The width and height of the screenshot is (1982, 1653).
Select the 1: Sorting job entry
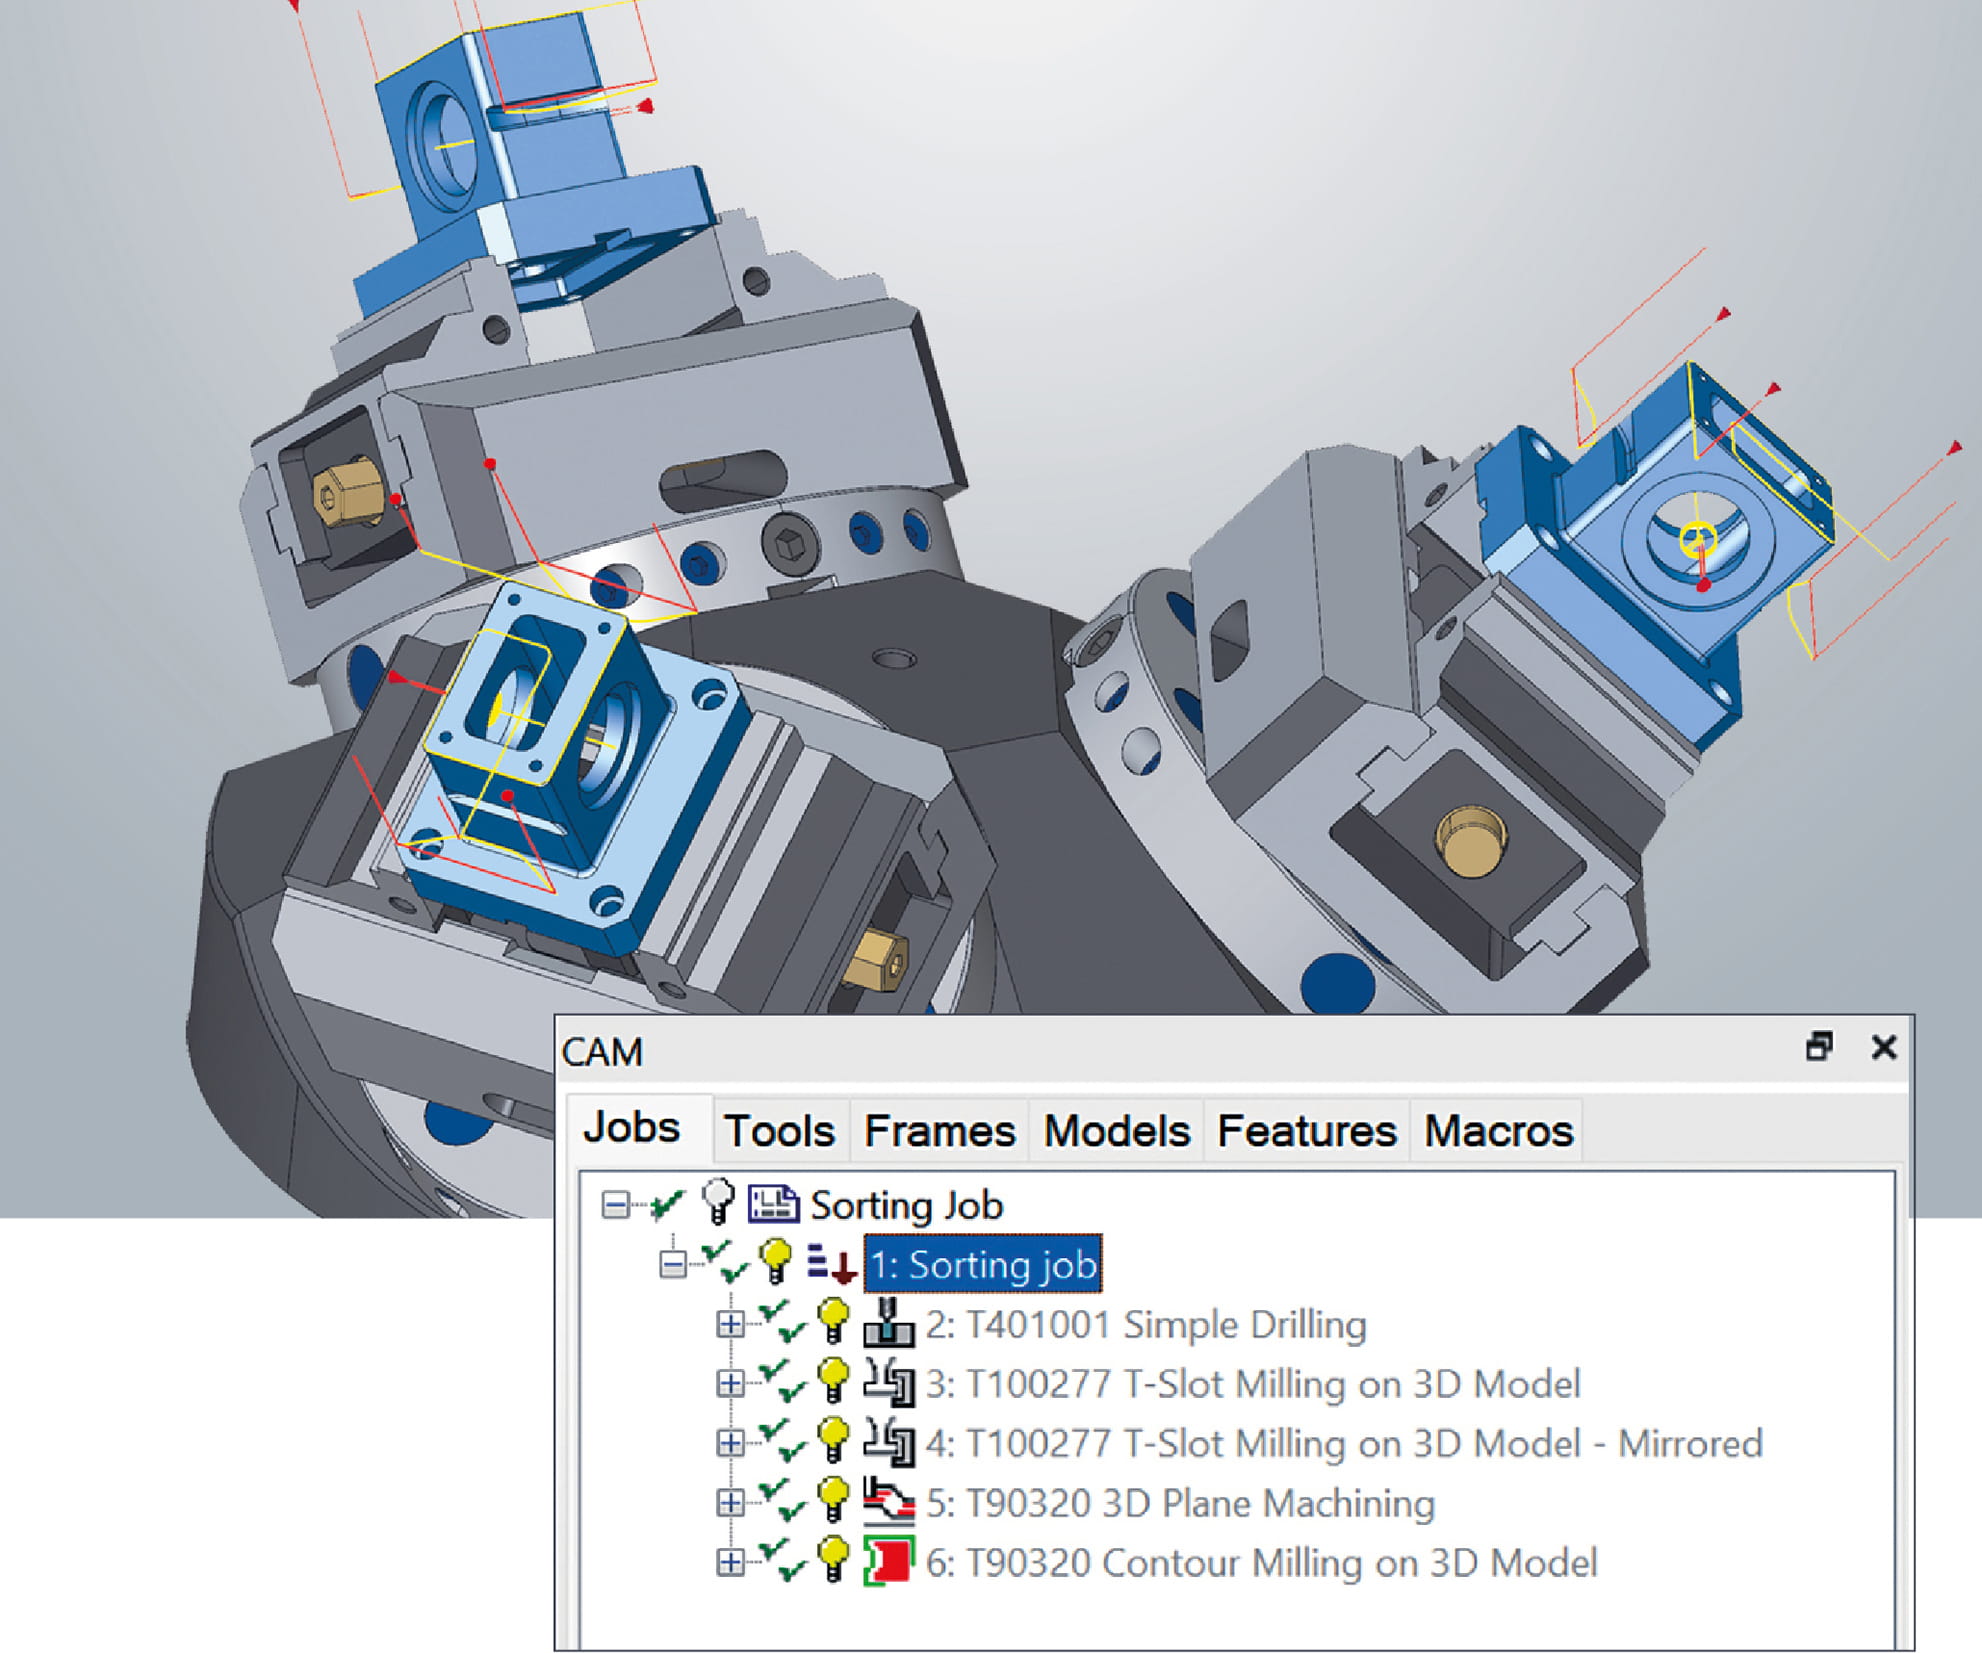pos(983,1265)
